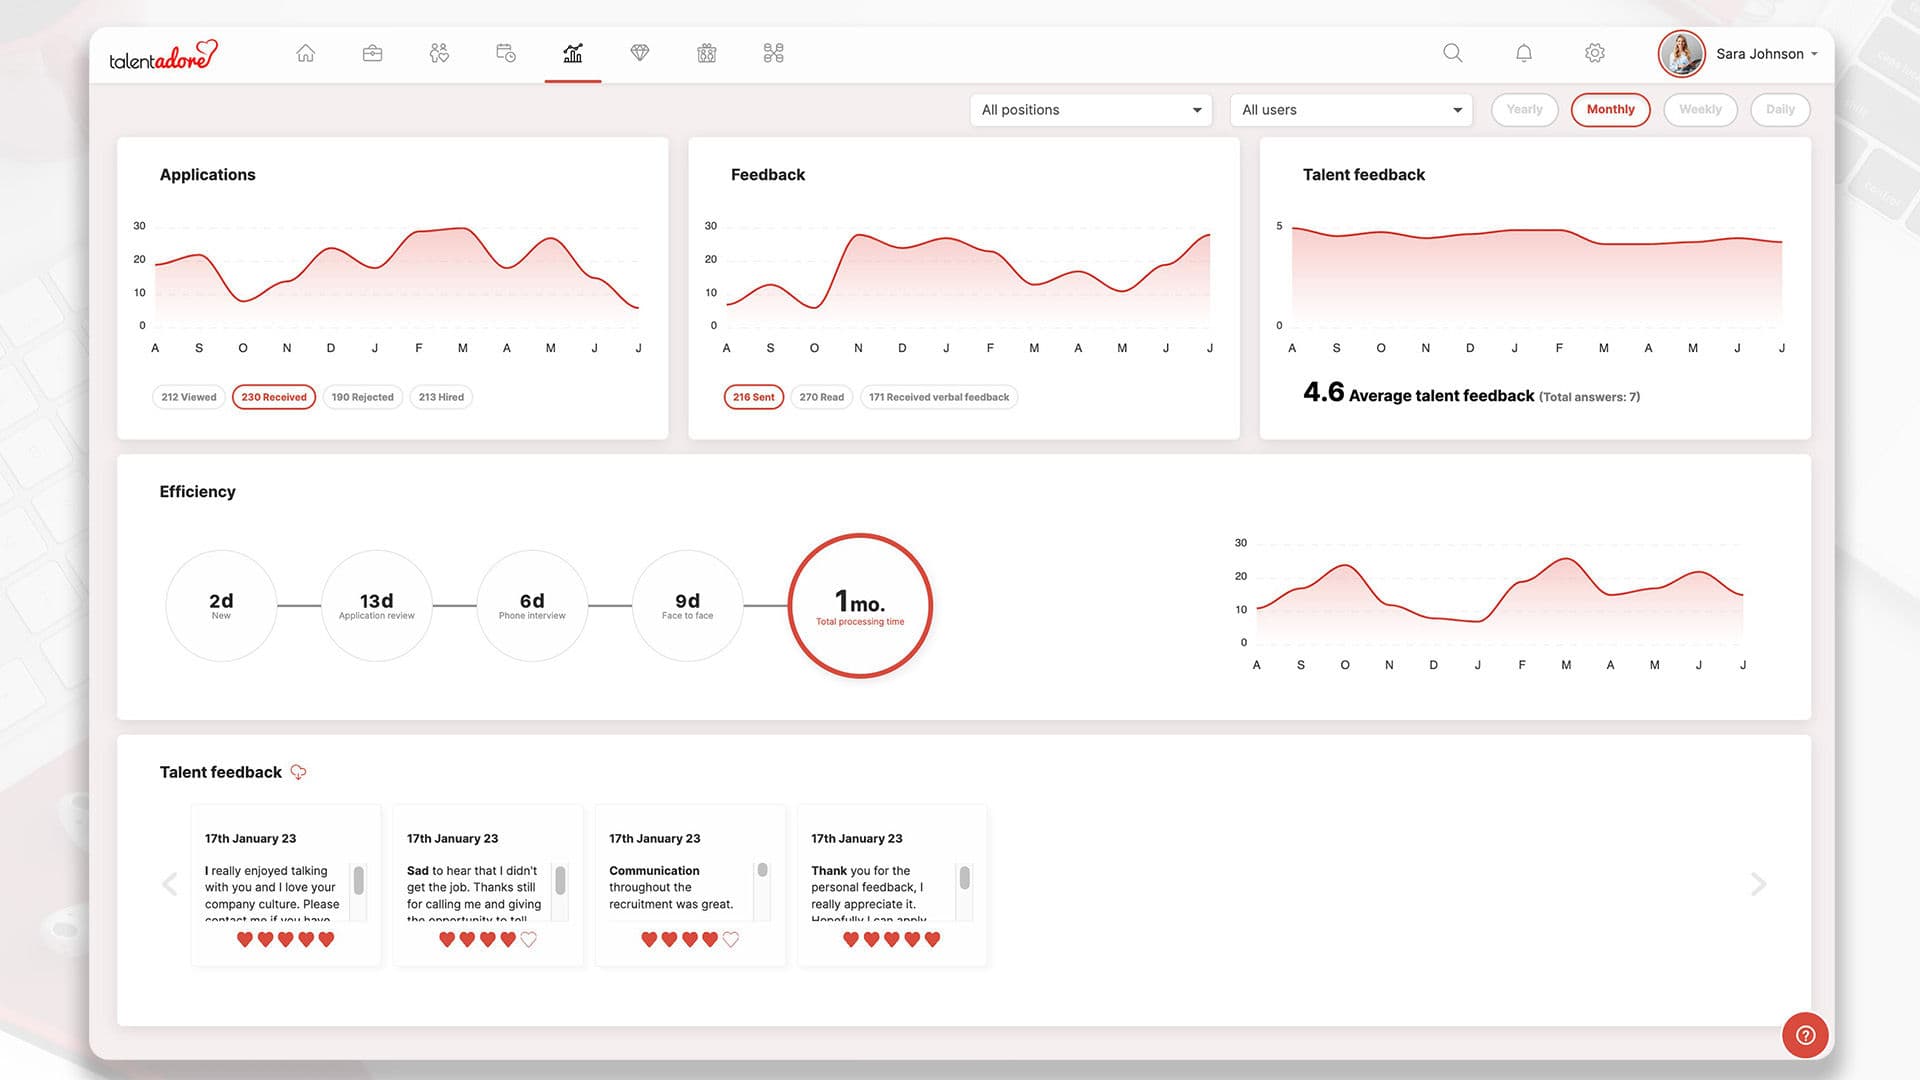The height and width of the screenshot is (1080, 1920).
Task: Click Sara Johnson's profile avatar
Action: coord(1682,54)
